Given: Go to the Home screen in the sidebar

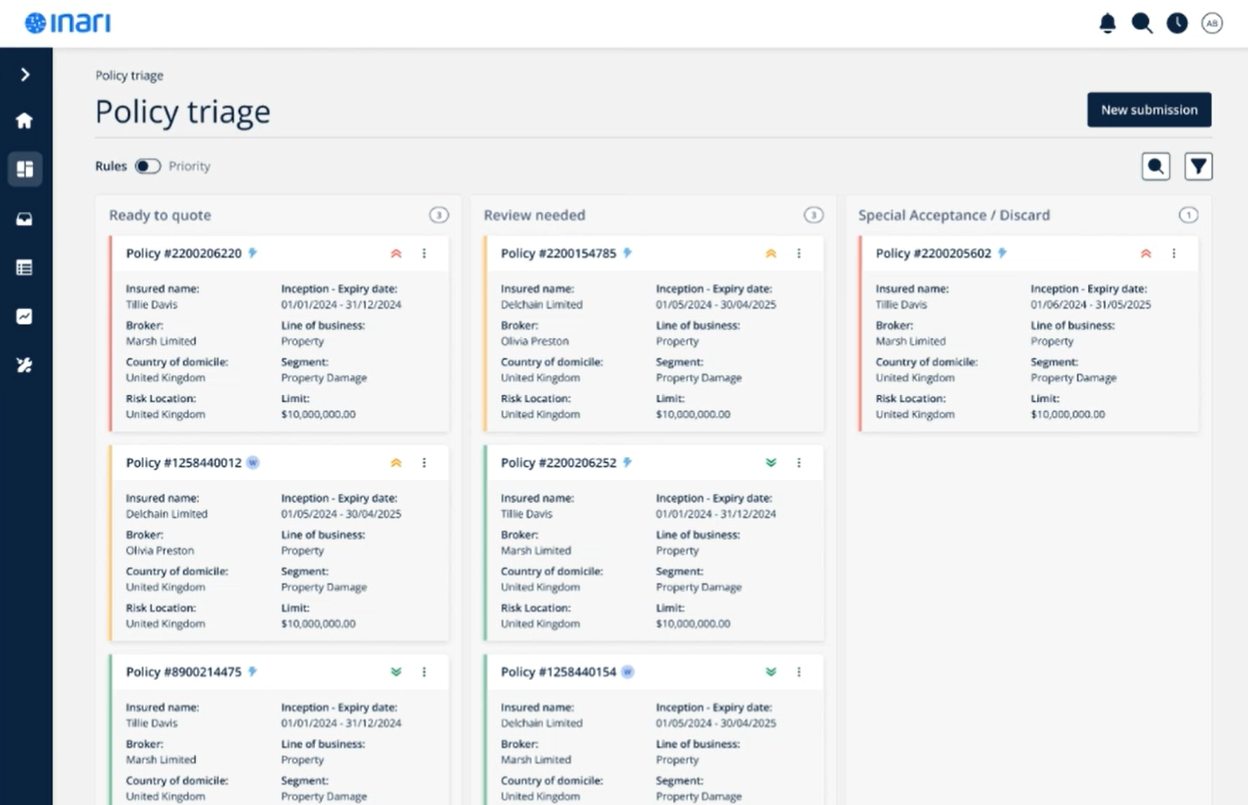Looking at the screenshot, I should tap(24, 119).
